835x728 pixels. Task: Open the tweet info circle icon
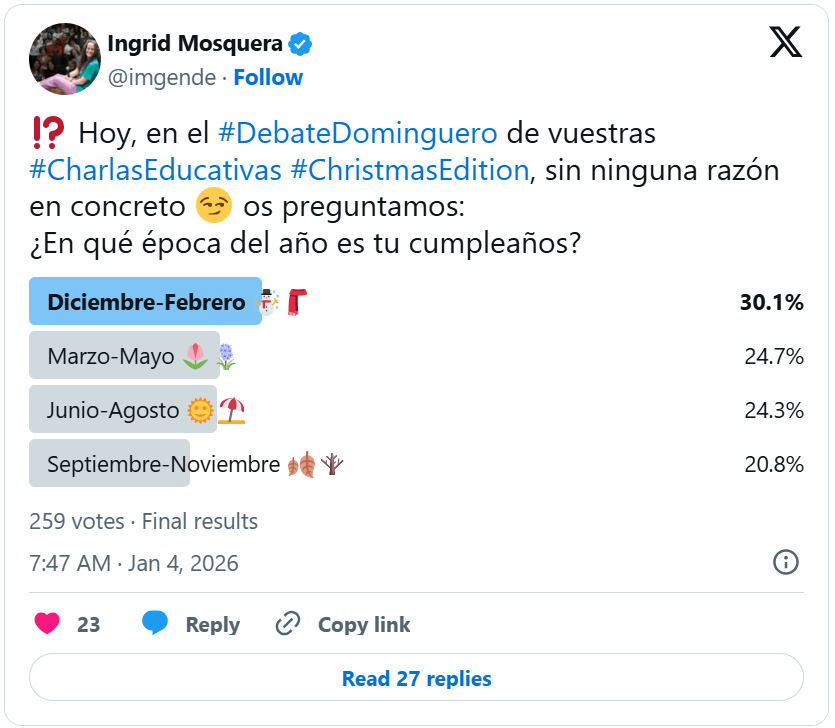tap(786, 562)
